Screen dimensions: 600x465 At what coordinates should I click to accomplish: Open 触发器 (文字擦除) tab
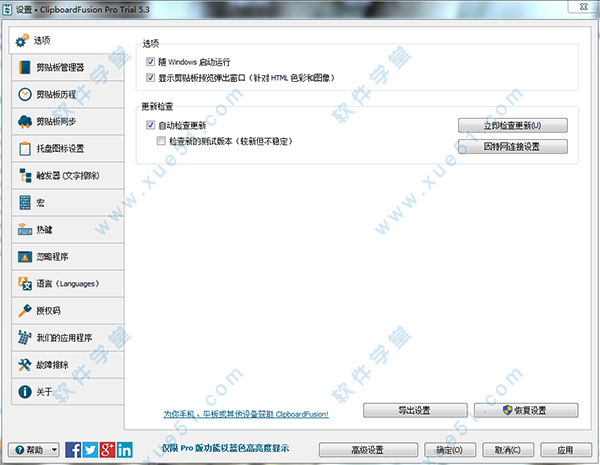pyautogui.click(x=68, y=175)
